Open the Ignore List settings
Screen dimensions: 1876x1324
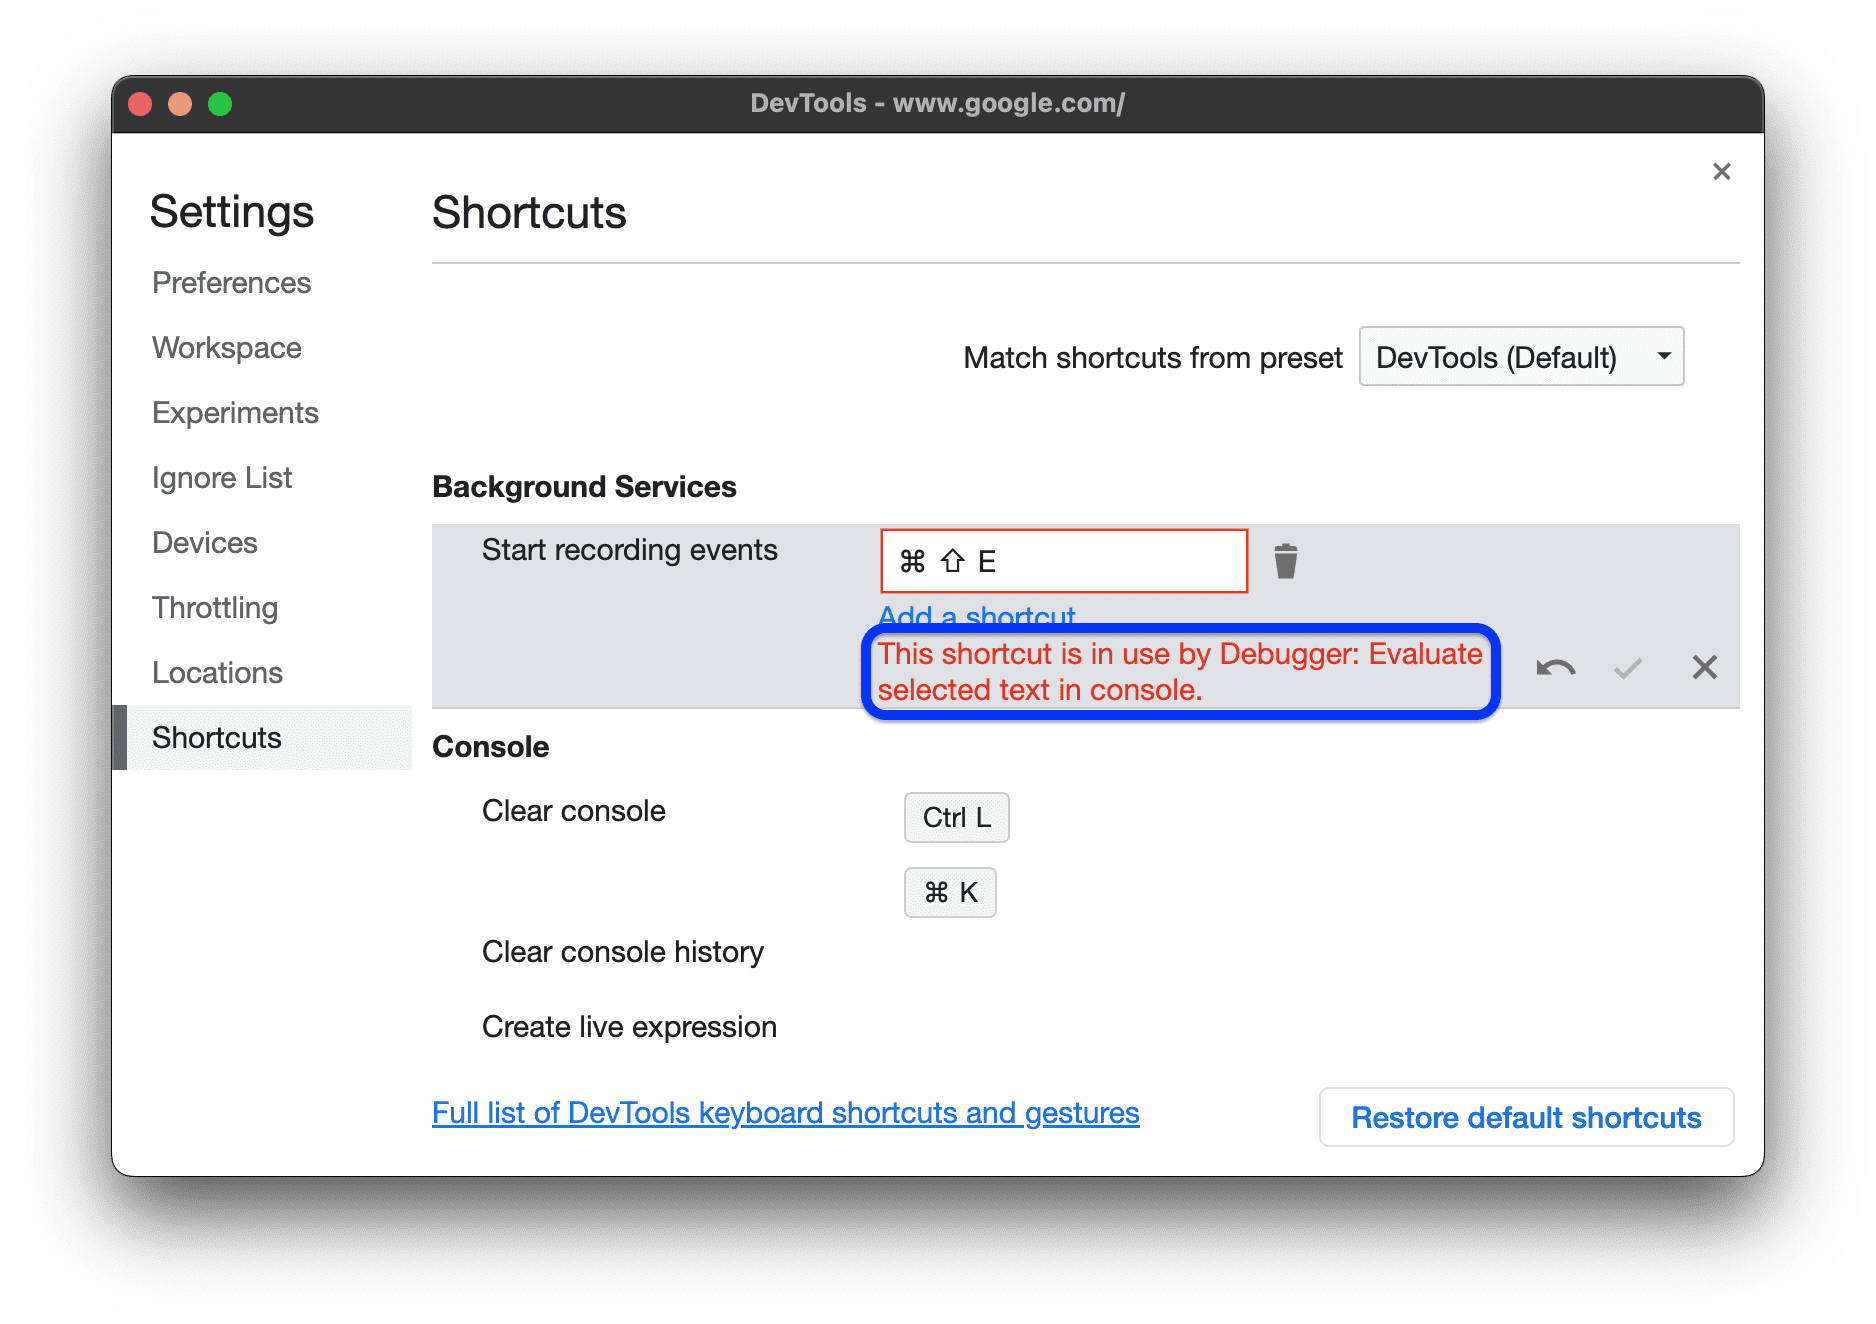tap(222, 477)
